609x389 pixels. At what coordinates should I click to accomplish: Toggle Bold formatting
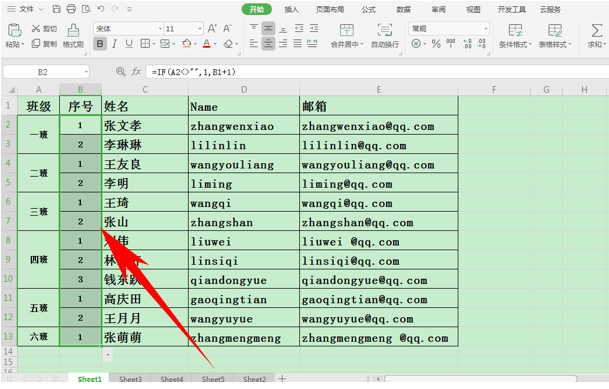[100, 44]
